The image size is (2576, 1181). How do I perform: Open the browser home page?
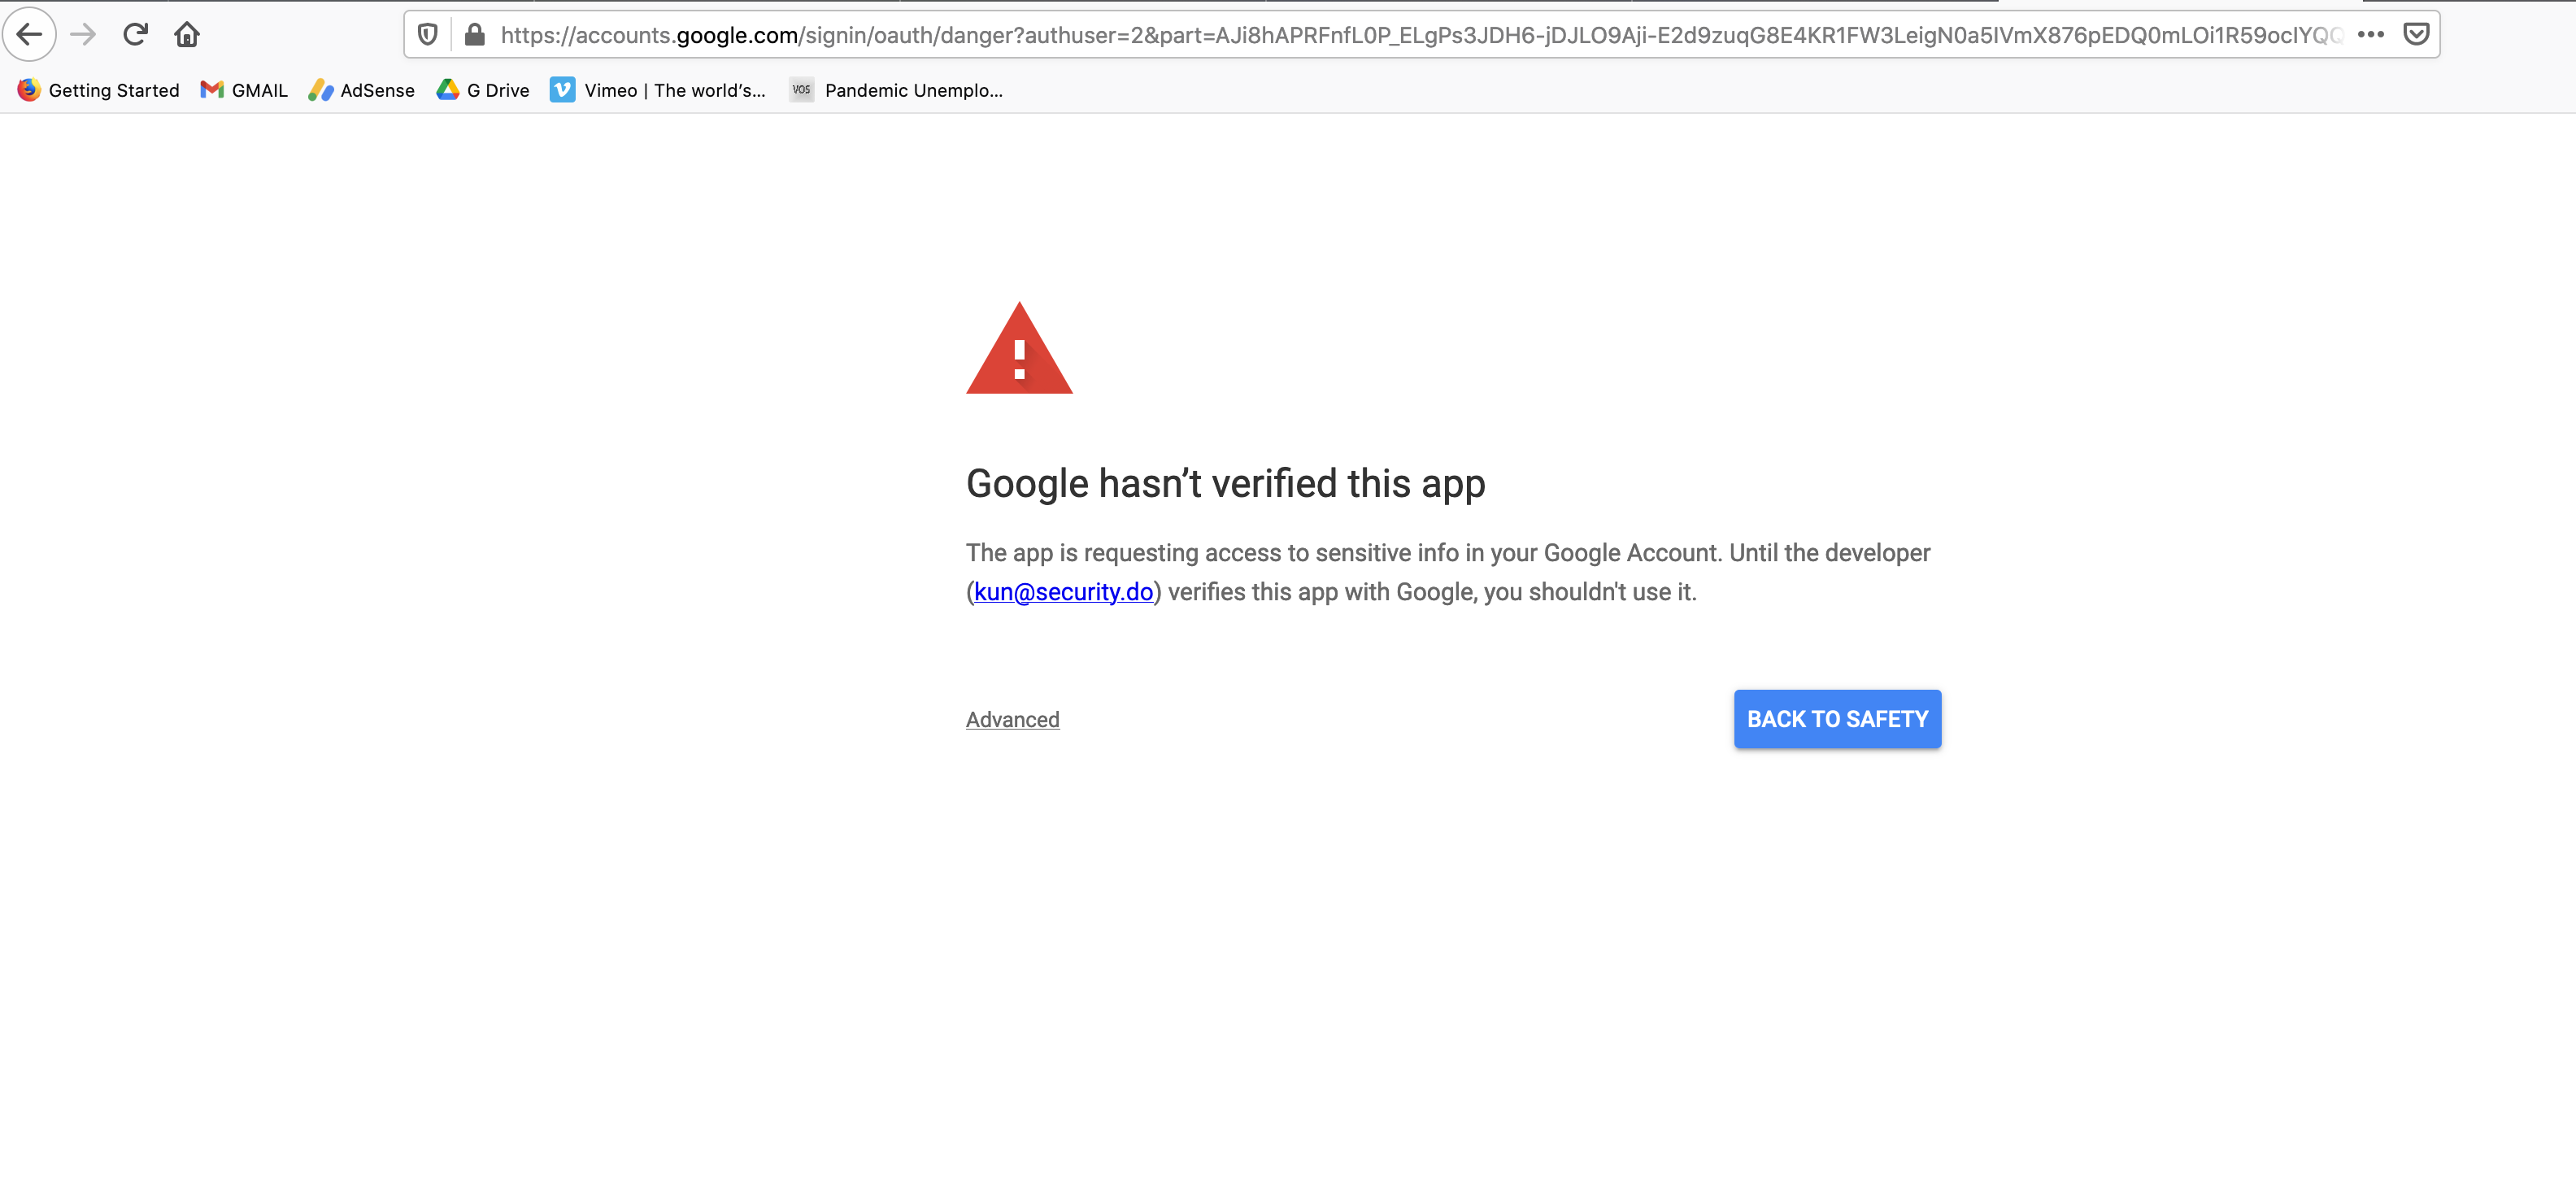pos(187,35)
